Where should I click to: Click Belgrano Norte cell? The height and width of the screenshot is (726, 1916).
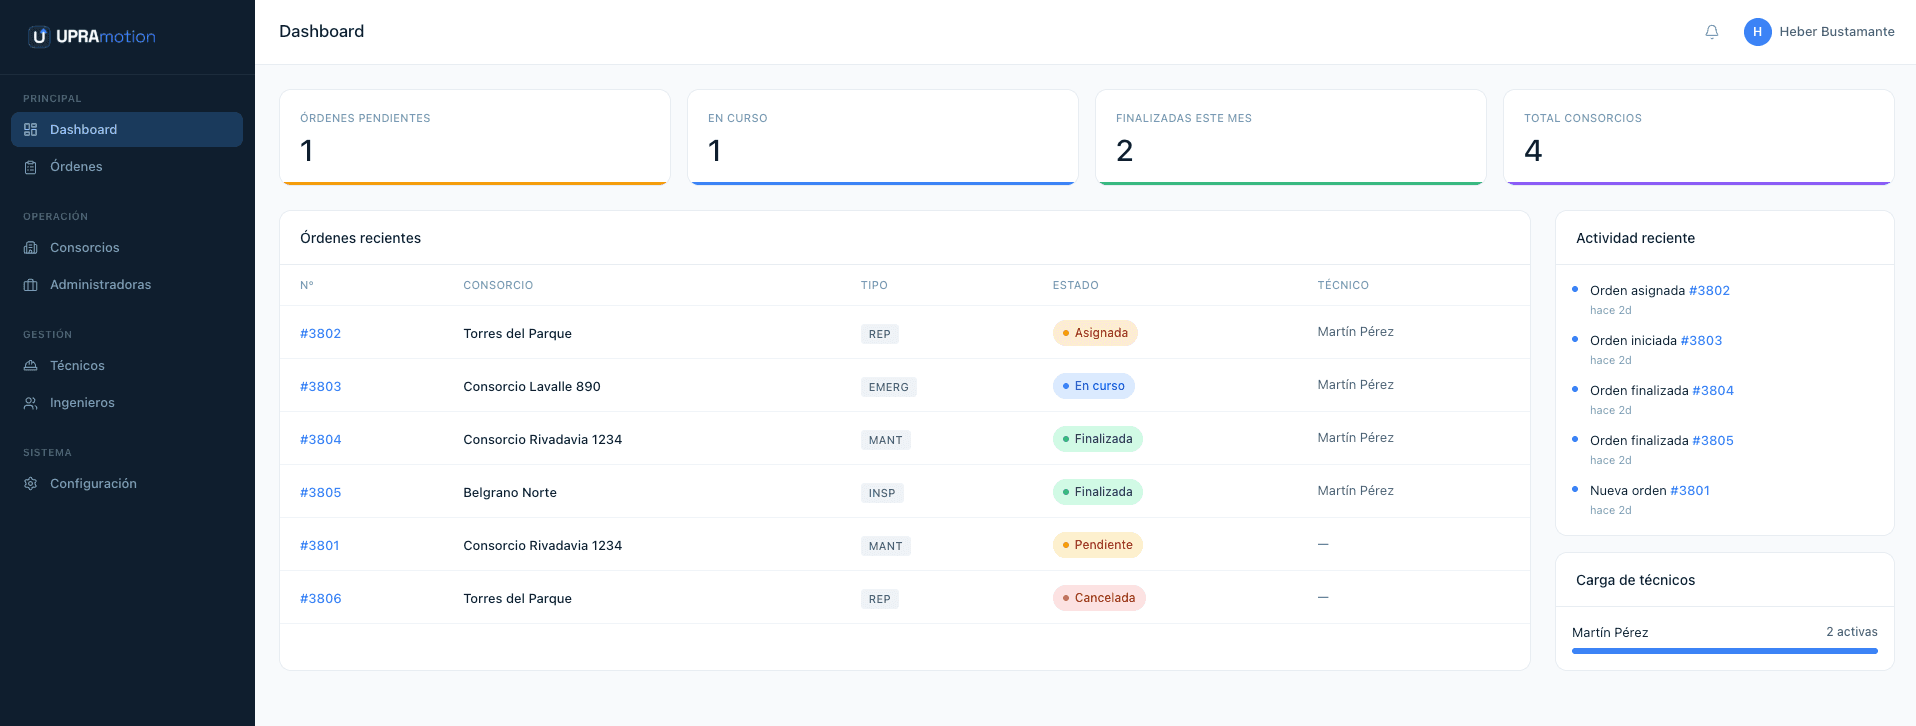[x=510, y=493]
